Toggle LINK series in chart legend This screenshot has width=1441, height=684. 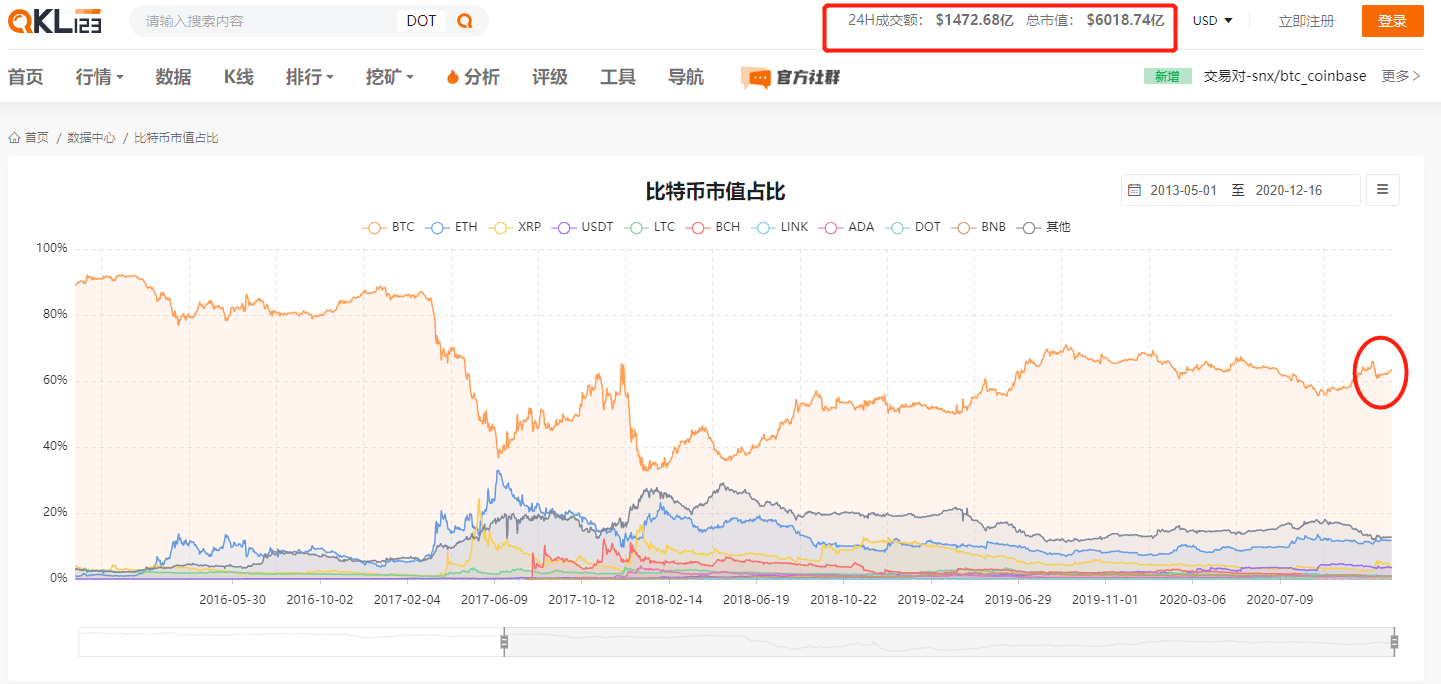tap(779, 227)
